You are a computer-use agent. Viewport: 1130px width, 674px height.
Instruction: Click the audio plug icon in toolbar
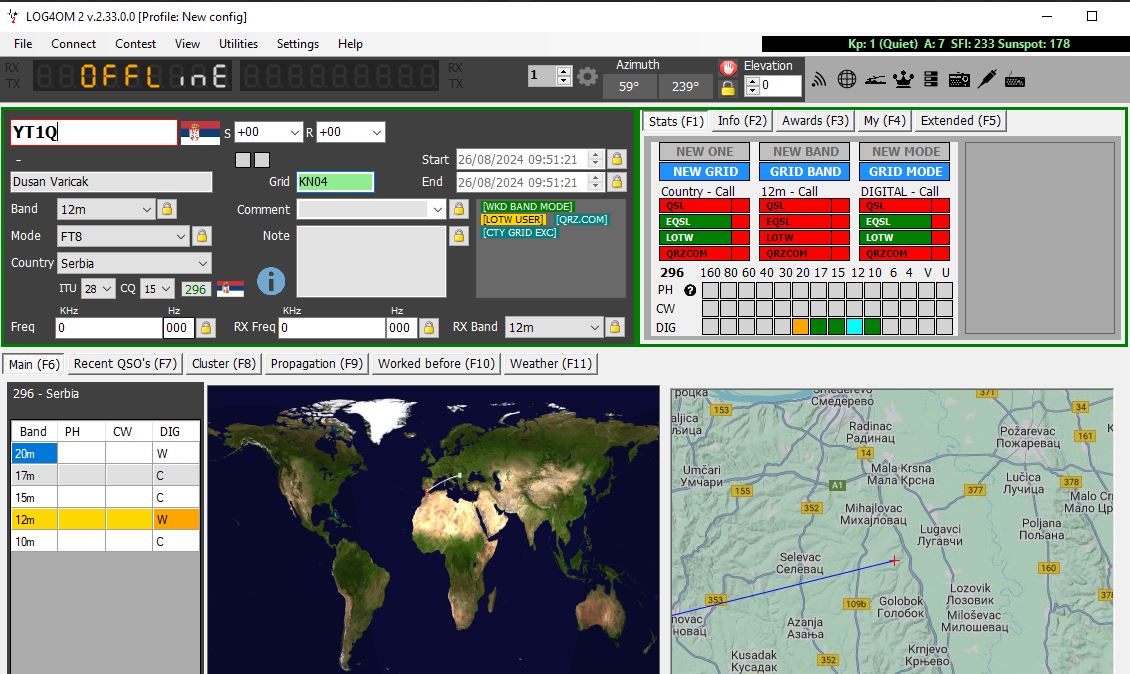pyautogui.click(x=987, y=79)
